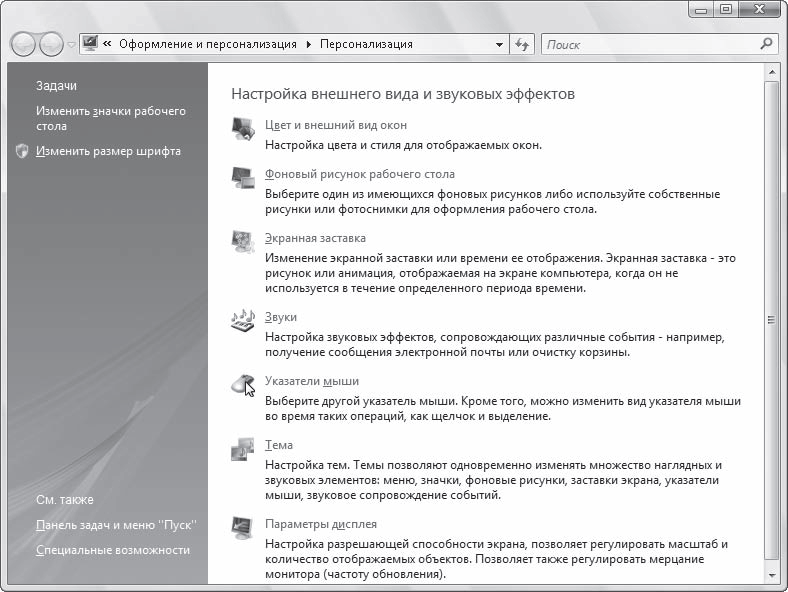Select the Персонализация breadcrumb item
This screenshot has height=592, width=788.
[366, 44]
